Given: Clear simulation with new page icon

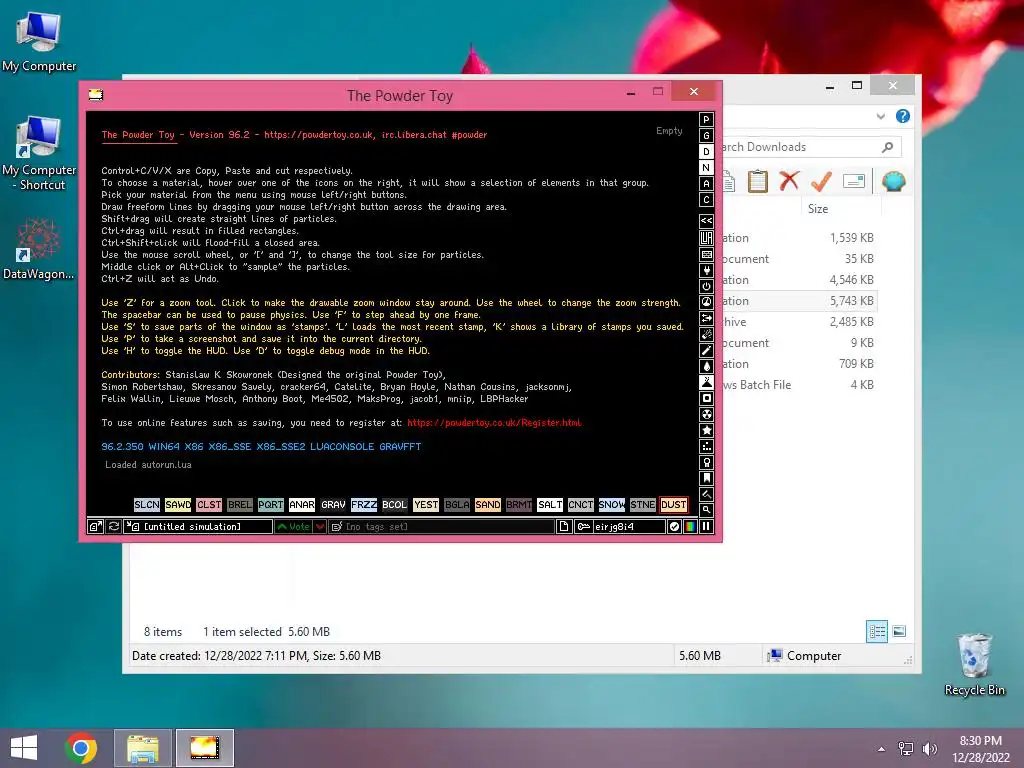Looking at the screenshot, I should tap(564, 526).
